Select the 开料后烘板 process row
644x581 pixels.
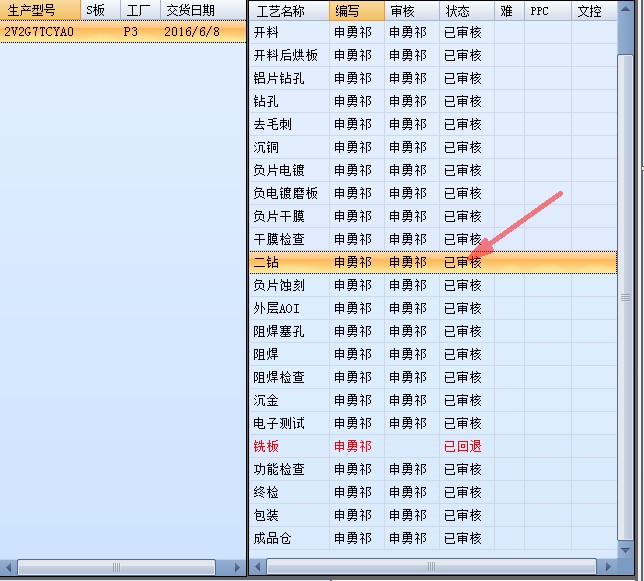(x=433, y=55)
